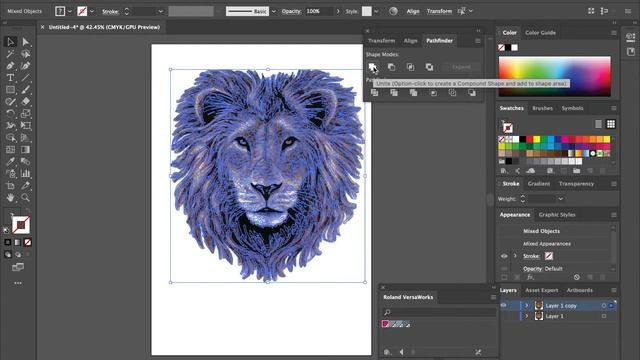Open graphic Style dropdown in control bar
Viewport: 640px width, 360px height.
point(376,11)
